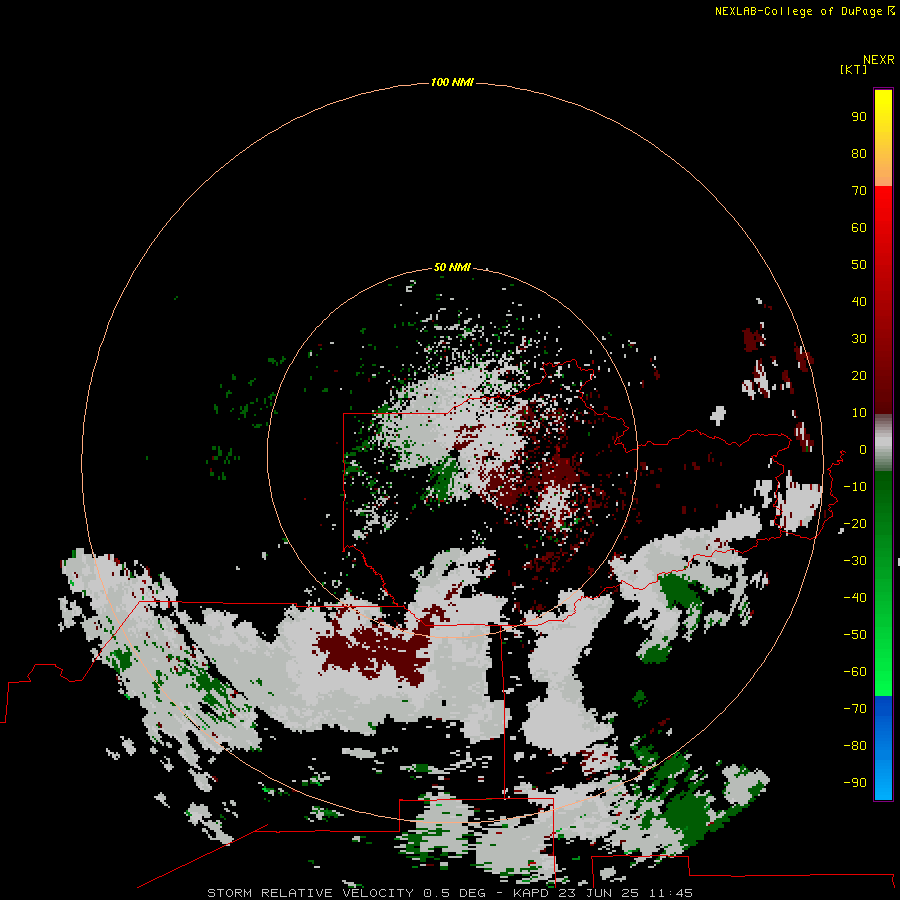Click the [KT] units label
Screen dimensions: 900x900
[853, 69]
